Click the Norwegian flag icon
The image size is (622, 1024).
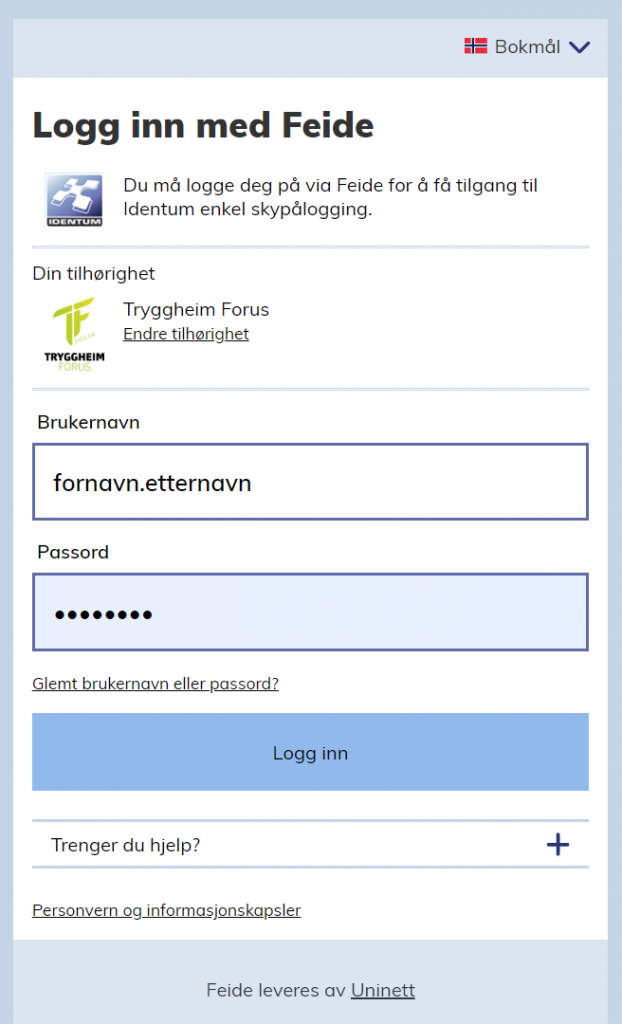475,46
